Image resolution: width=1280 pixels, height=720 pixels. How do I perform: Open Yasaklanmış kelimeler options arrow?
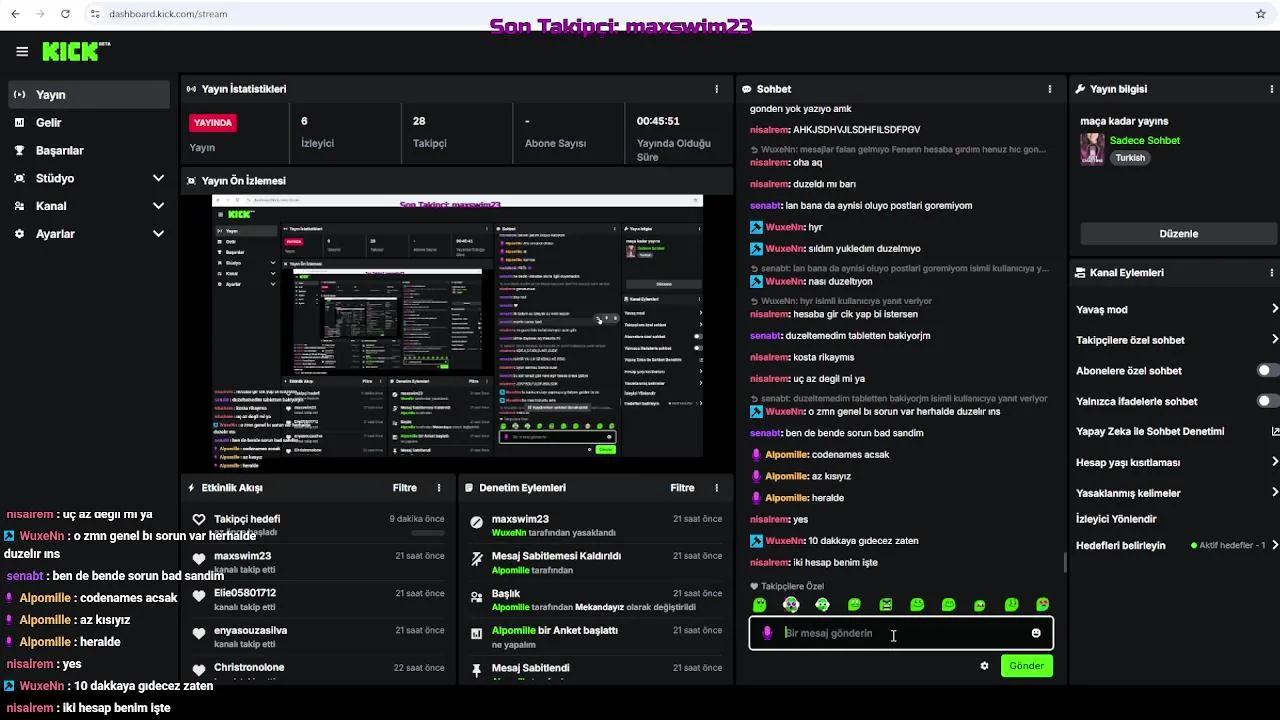point(1275,492)
